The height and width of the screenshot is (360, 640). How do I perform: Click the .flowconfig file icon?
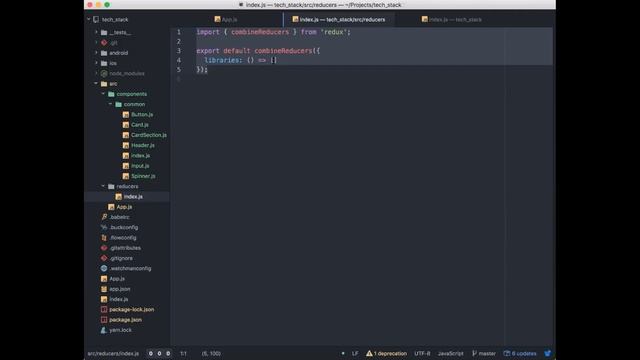104,238
